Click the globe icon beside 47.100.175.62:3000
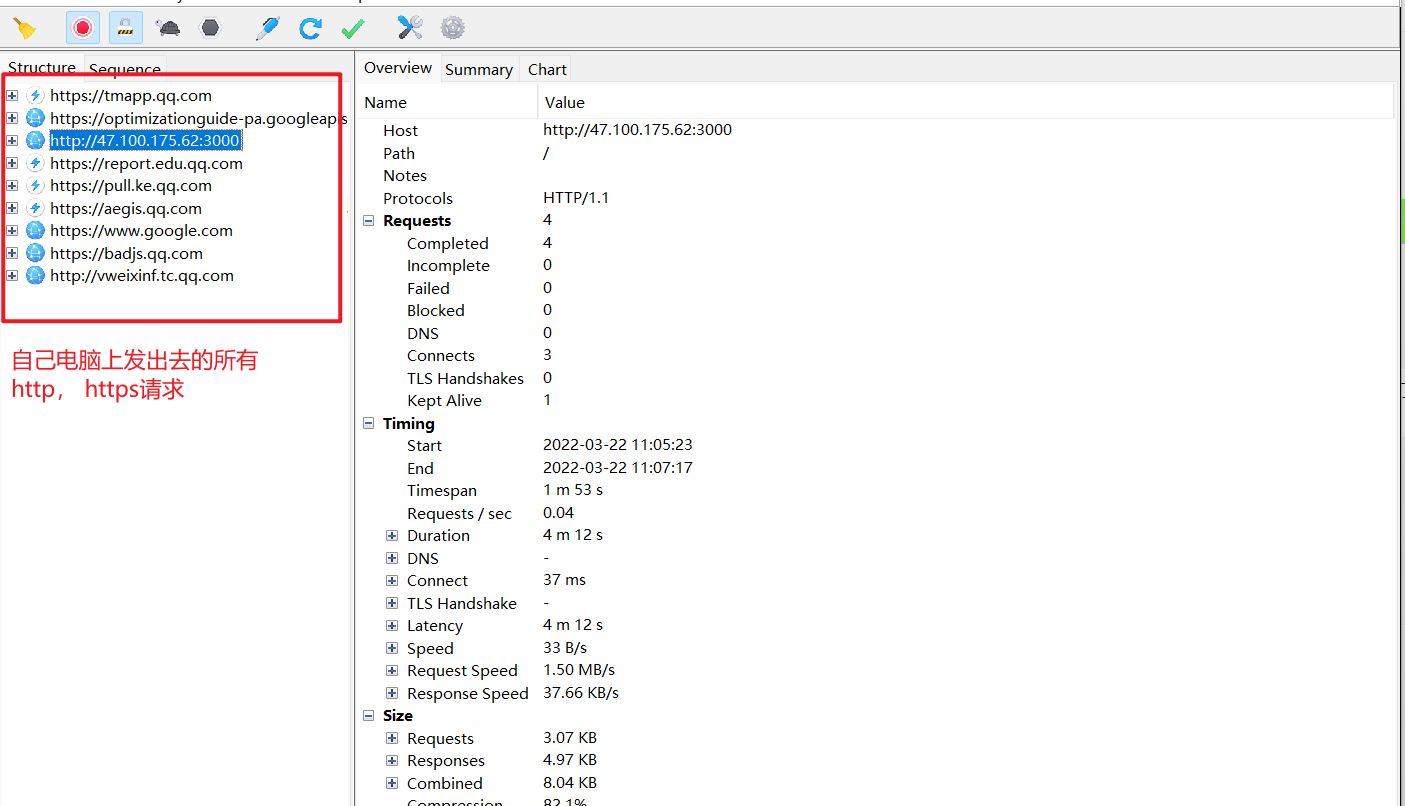The width and height of the screenshot is (1405, 806). click(35, 141)
